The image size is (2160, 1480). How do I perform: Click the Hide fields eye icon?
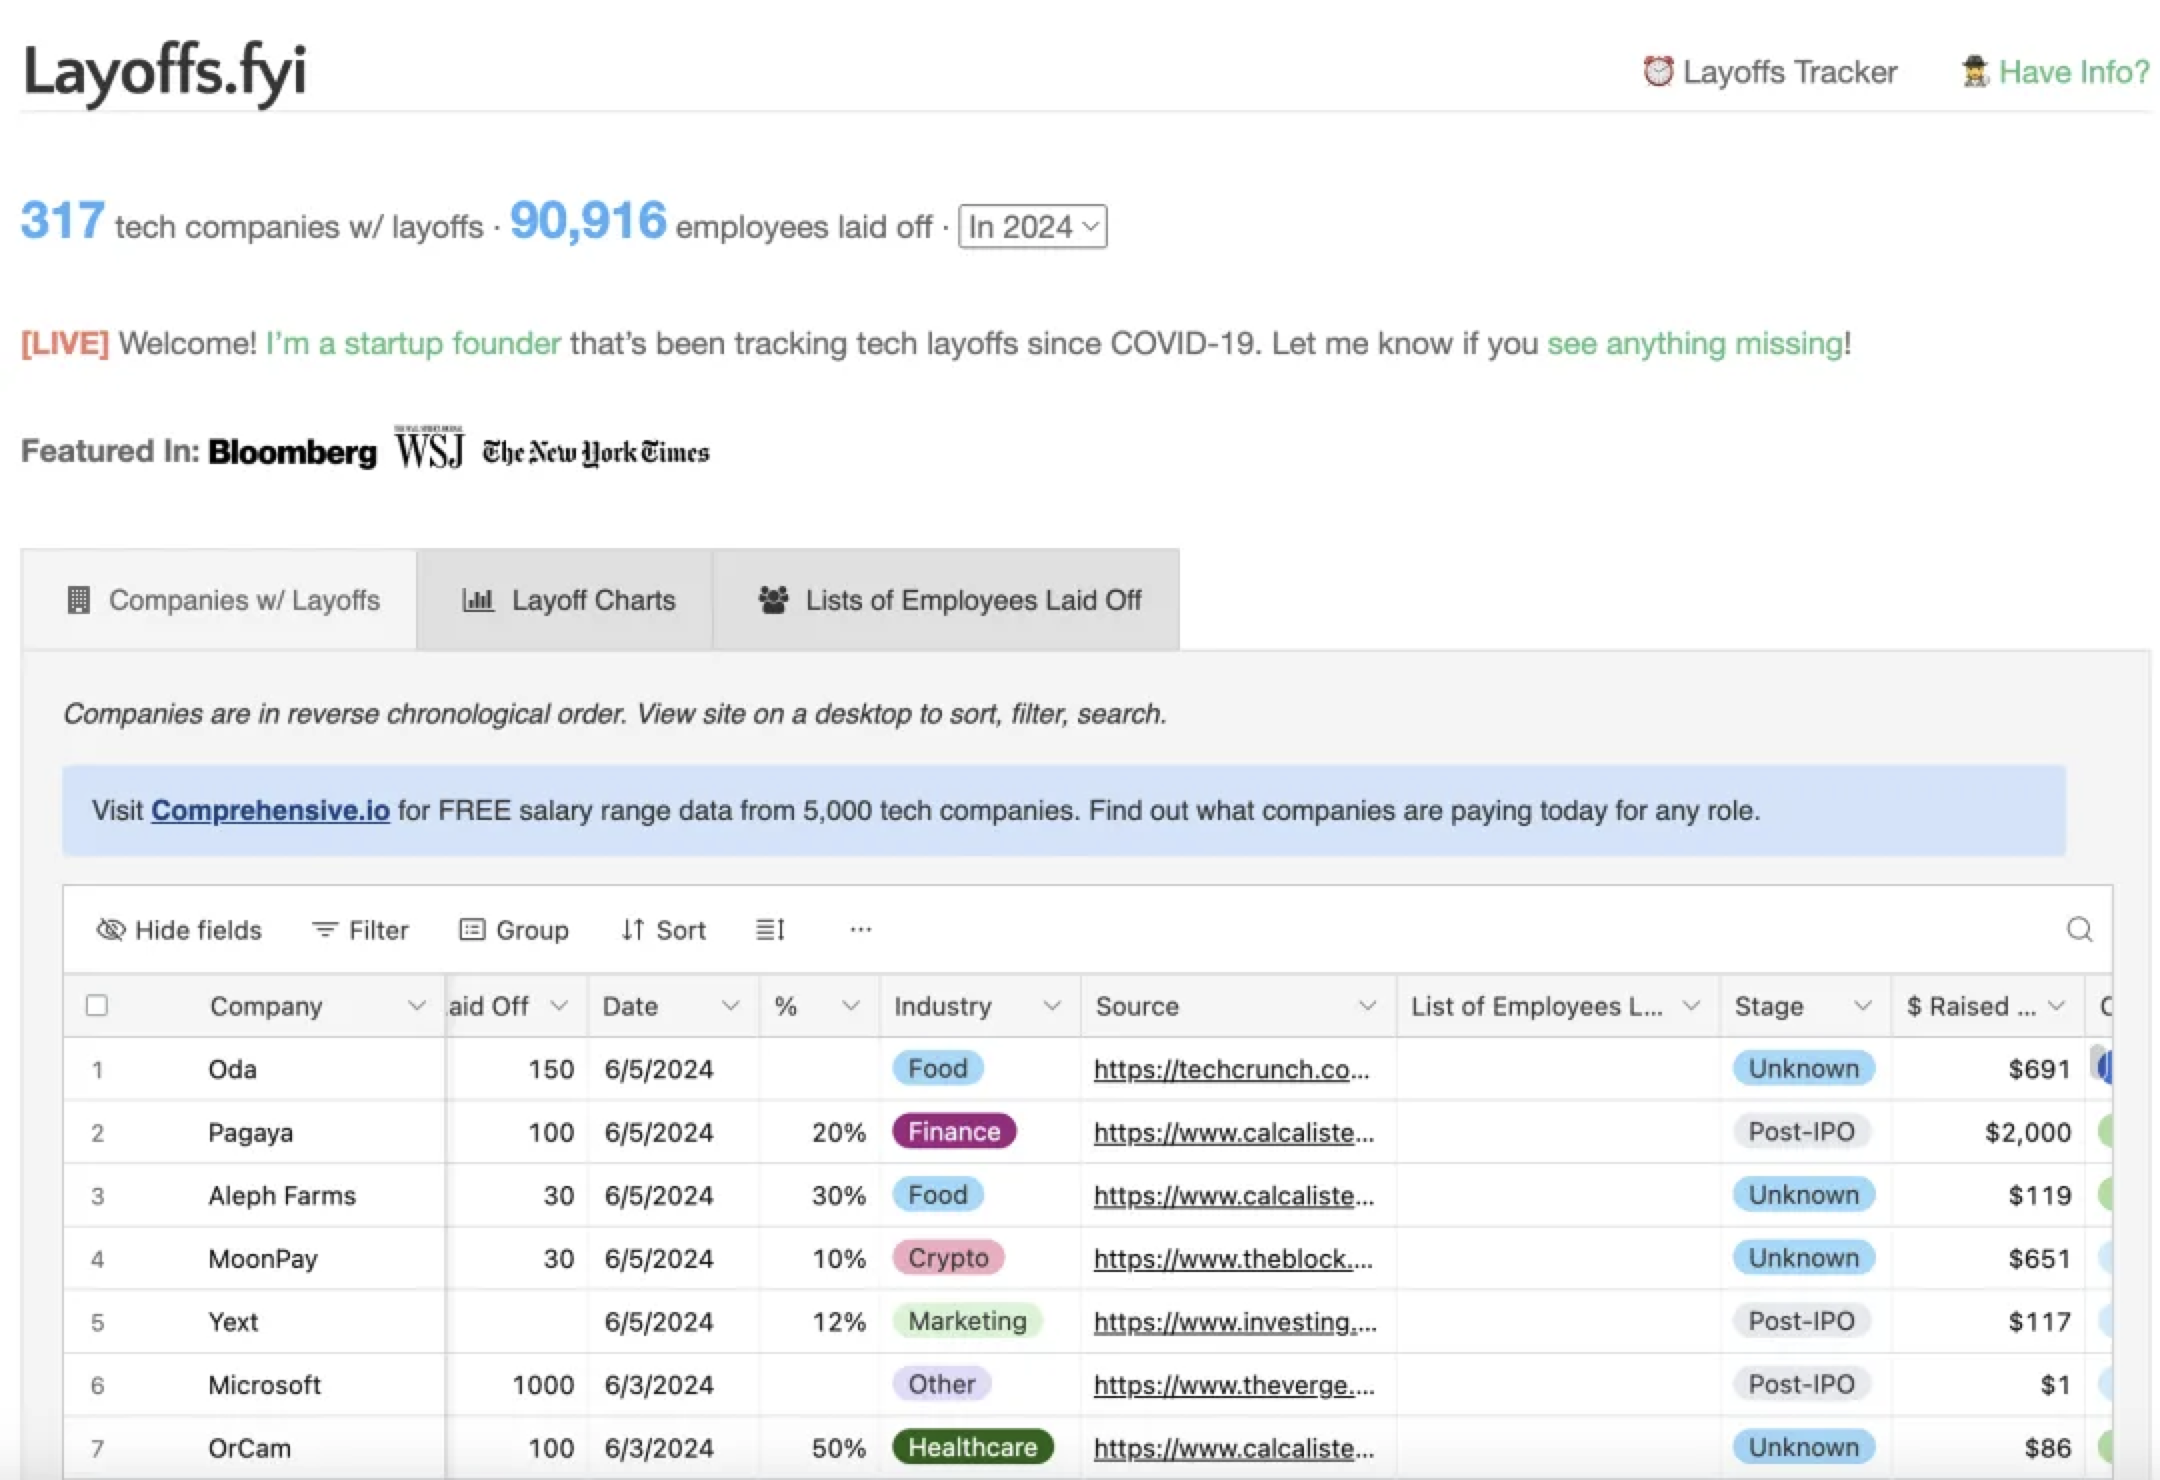click(x=110, y=930)
